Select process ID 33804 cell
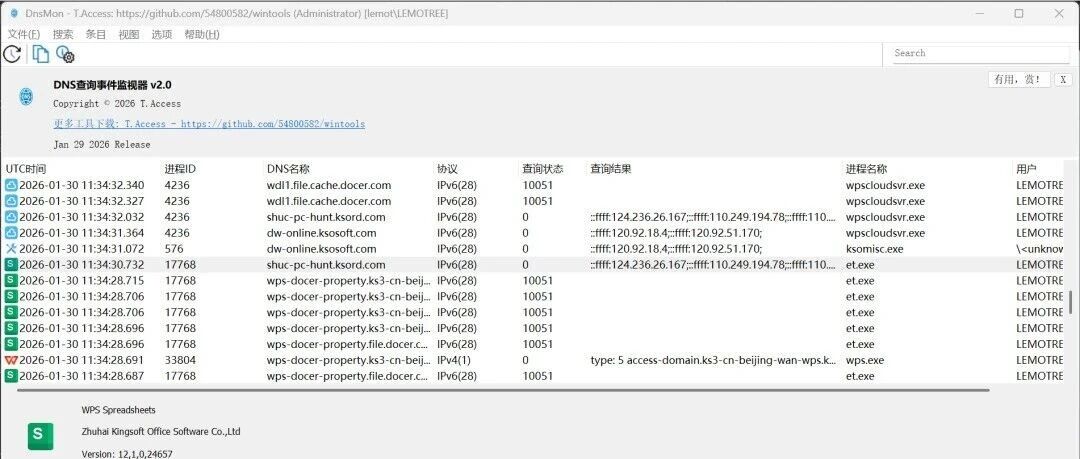This screenshot has width=1080, height=459. pyautogui.click(x=180, y=360)
